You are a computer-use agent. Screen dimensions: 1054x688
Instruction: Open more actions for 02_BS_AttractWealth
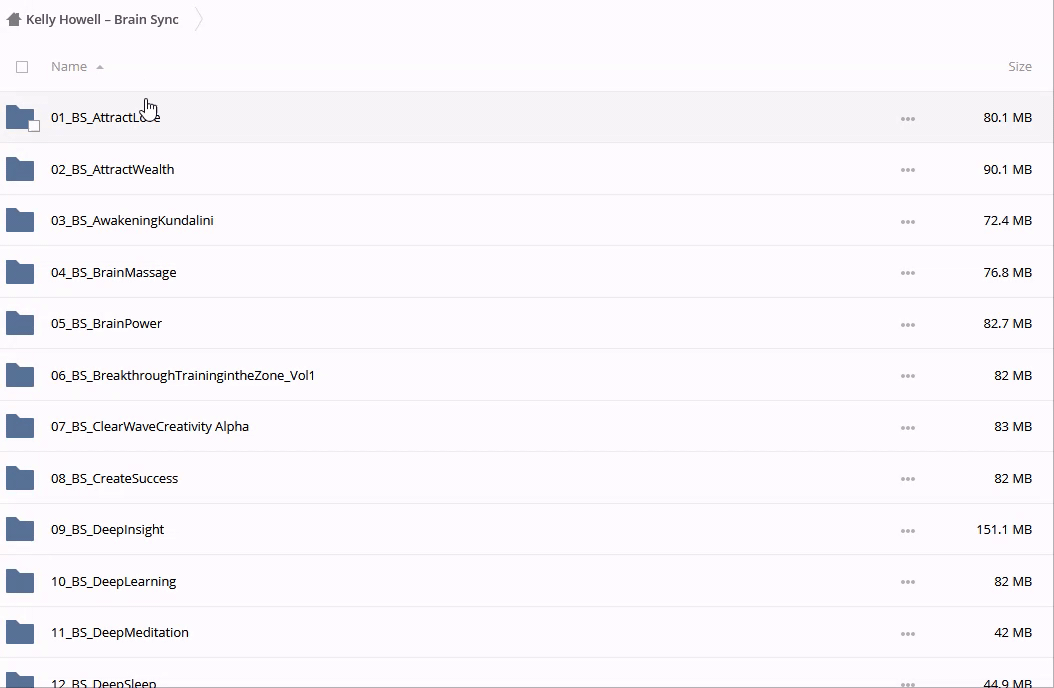[x=907, y=170]
